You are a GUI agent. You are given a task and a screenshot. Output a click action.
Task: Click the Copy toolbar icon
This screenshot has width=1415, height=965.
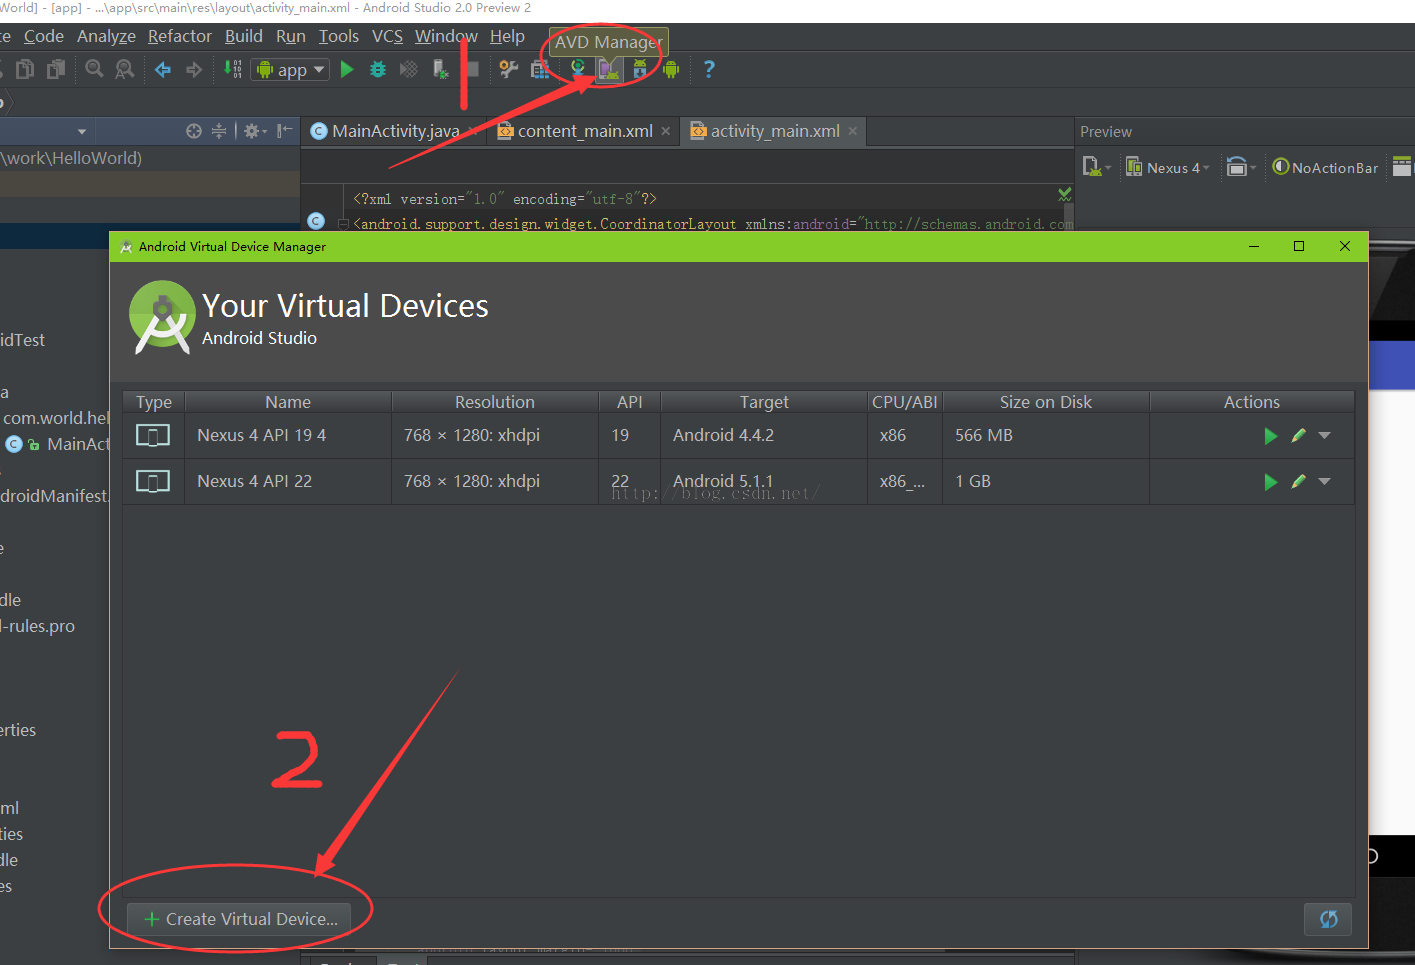(25, 69)
